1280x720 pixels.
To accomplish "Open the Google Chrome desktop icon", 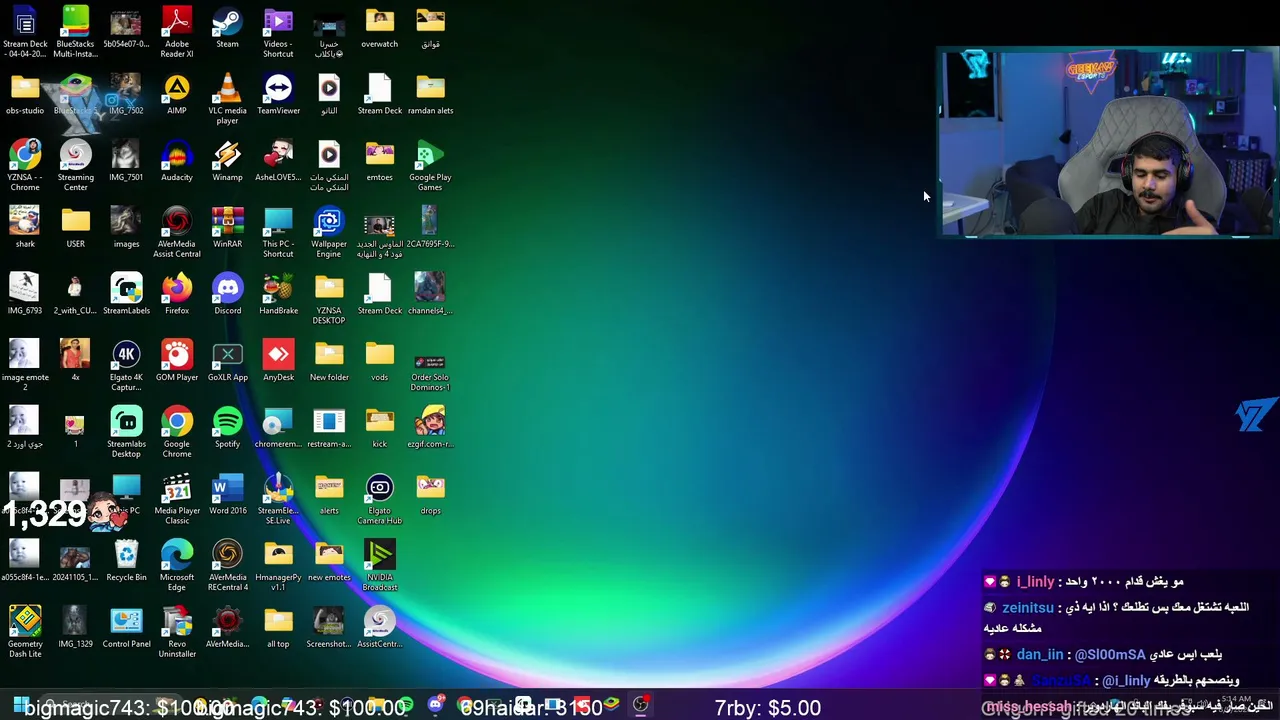I will point(177,432).
